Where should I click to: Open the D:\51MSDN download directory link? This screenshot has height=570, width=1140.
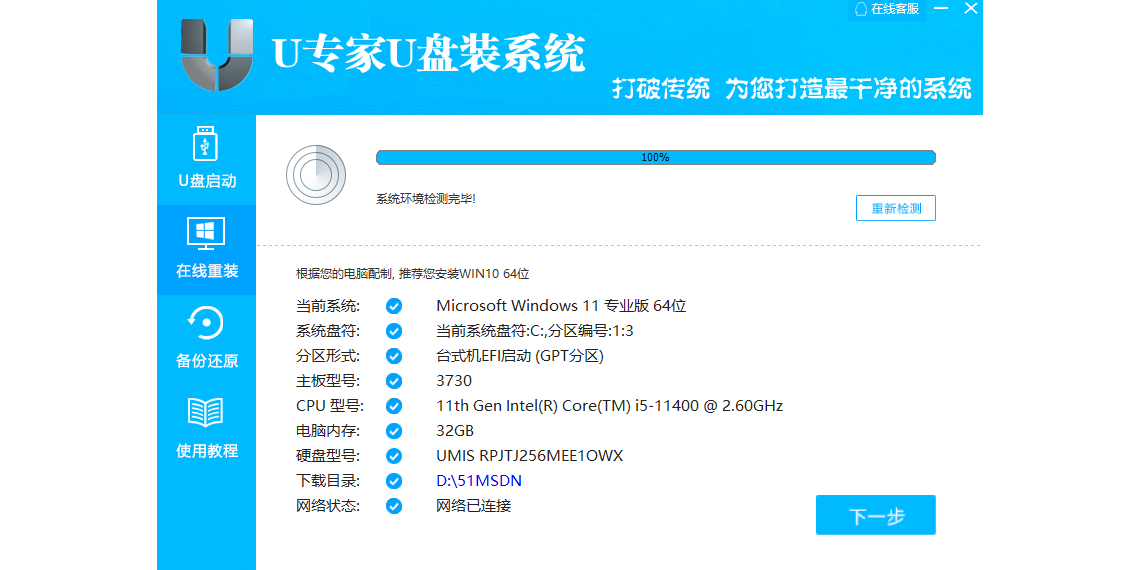(x=478, y=481)
